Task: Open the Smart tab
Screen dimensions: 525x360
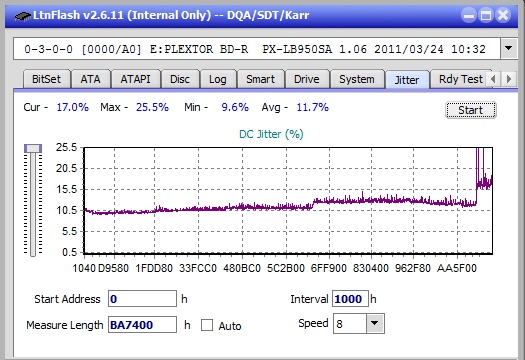Action: pyautogui.click(x=260, y=79)
